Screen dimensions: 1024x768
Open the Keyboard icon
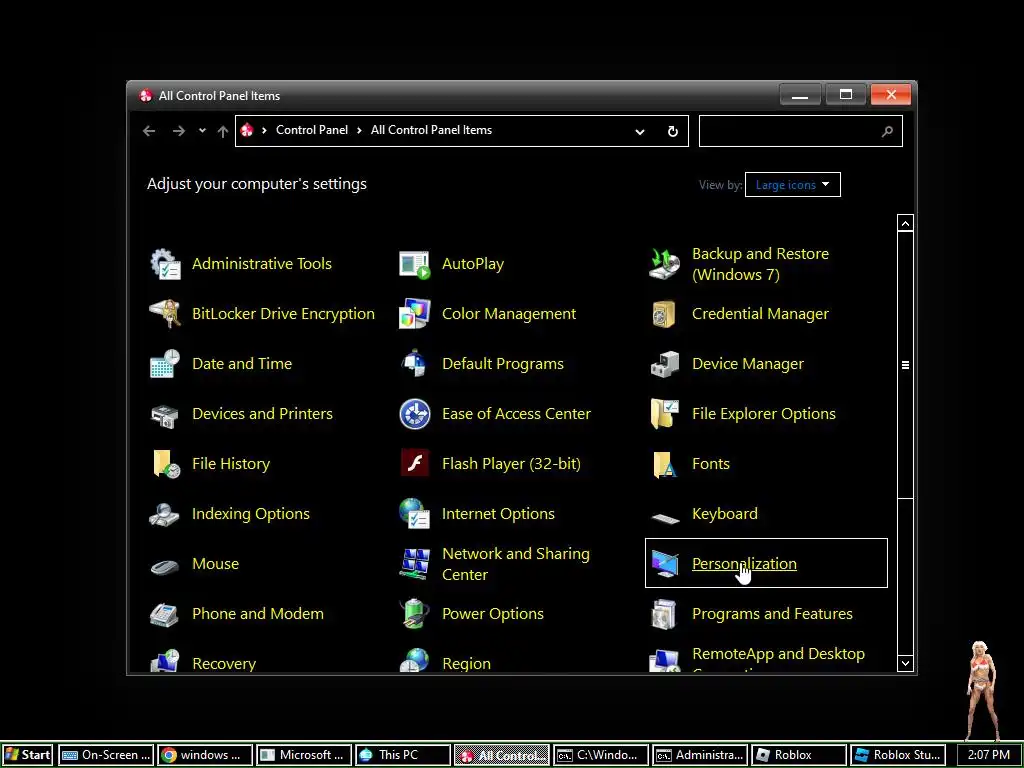(x=665, y=518)
